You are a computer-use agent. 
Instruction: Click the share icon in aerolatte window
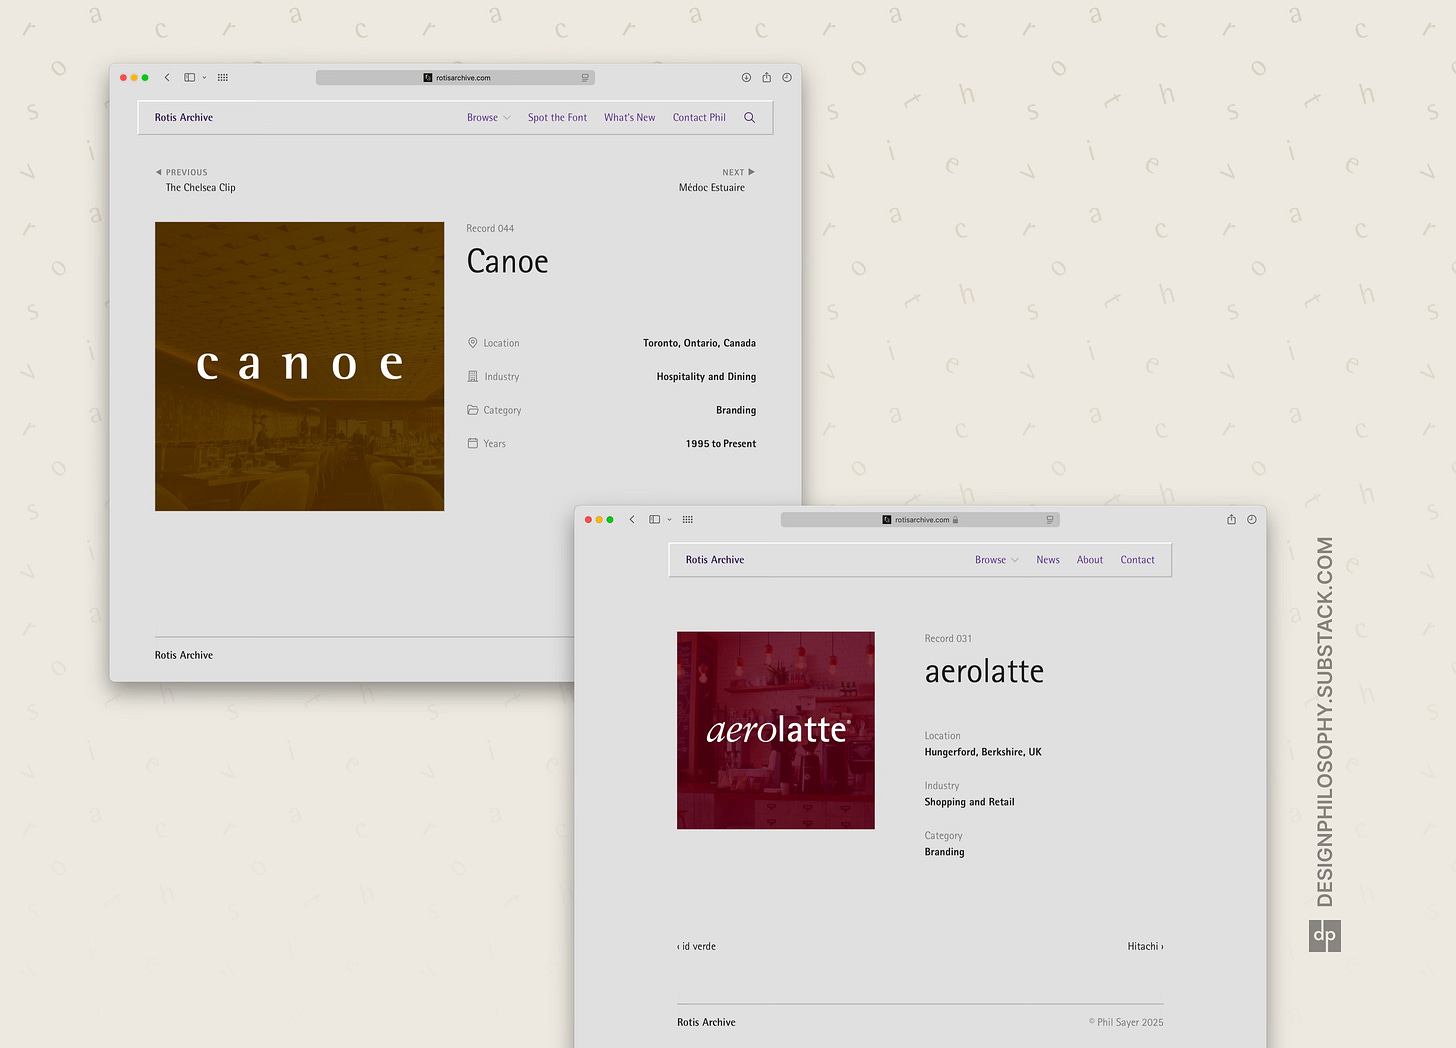pos(1231,519)
